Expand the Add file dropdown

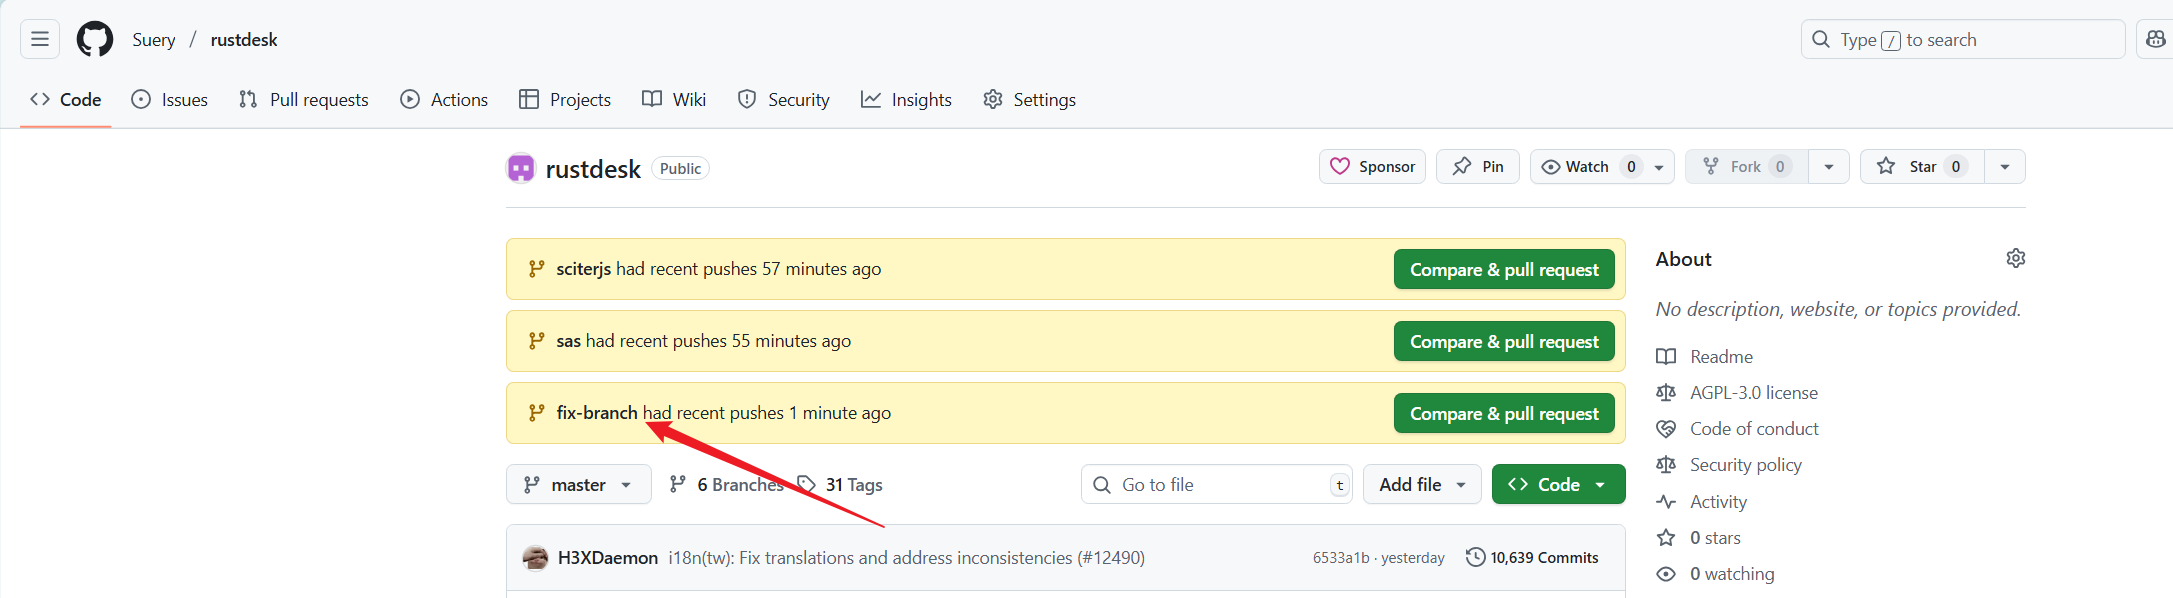click(1422, 484)
